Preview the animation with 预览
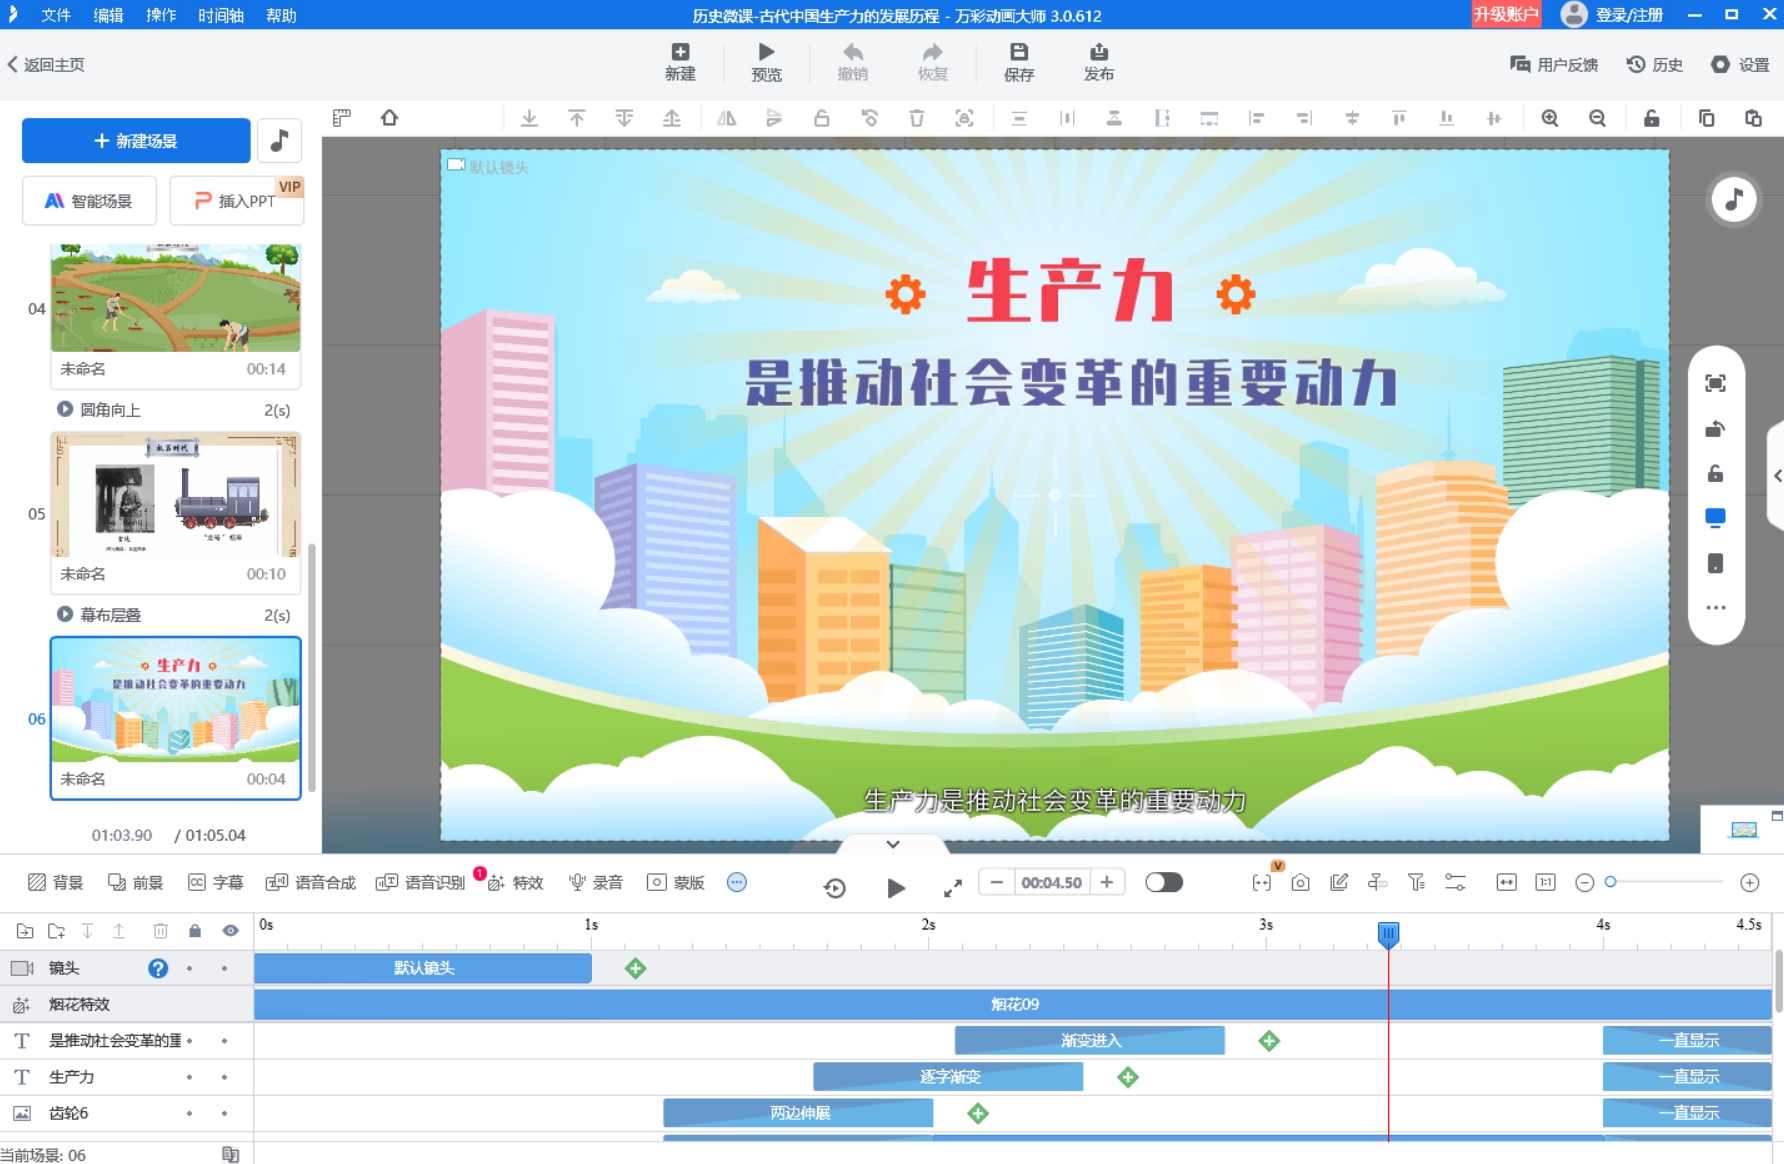The height and width of the screenshot is (1164, 1784). [766, 61]
